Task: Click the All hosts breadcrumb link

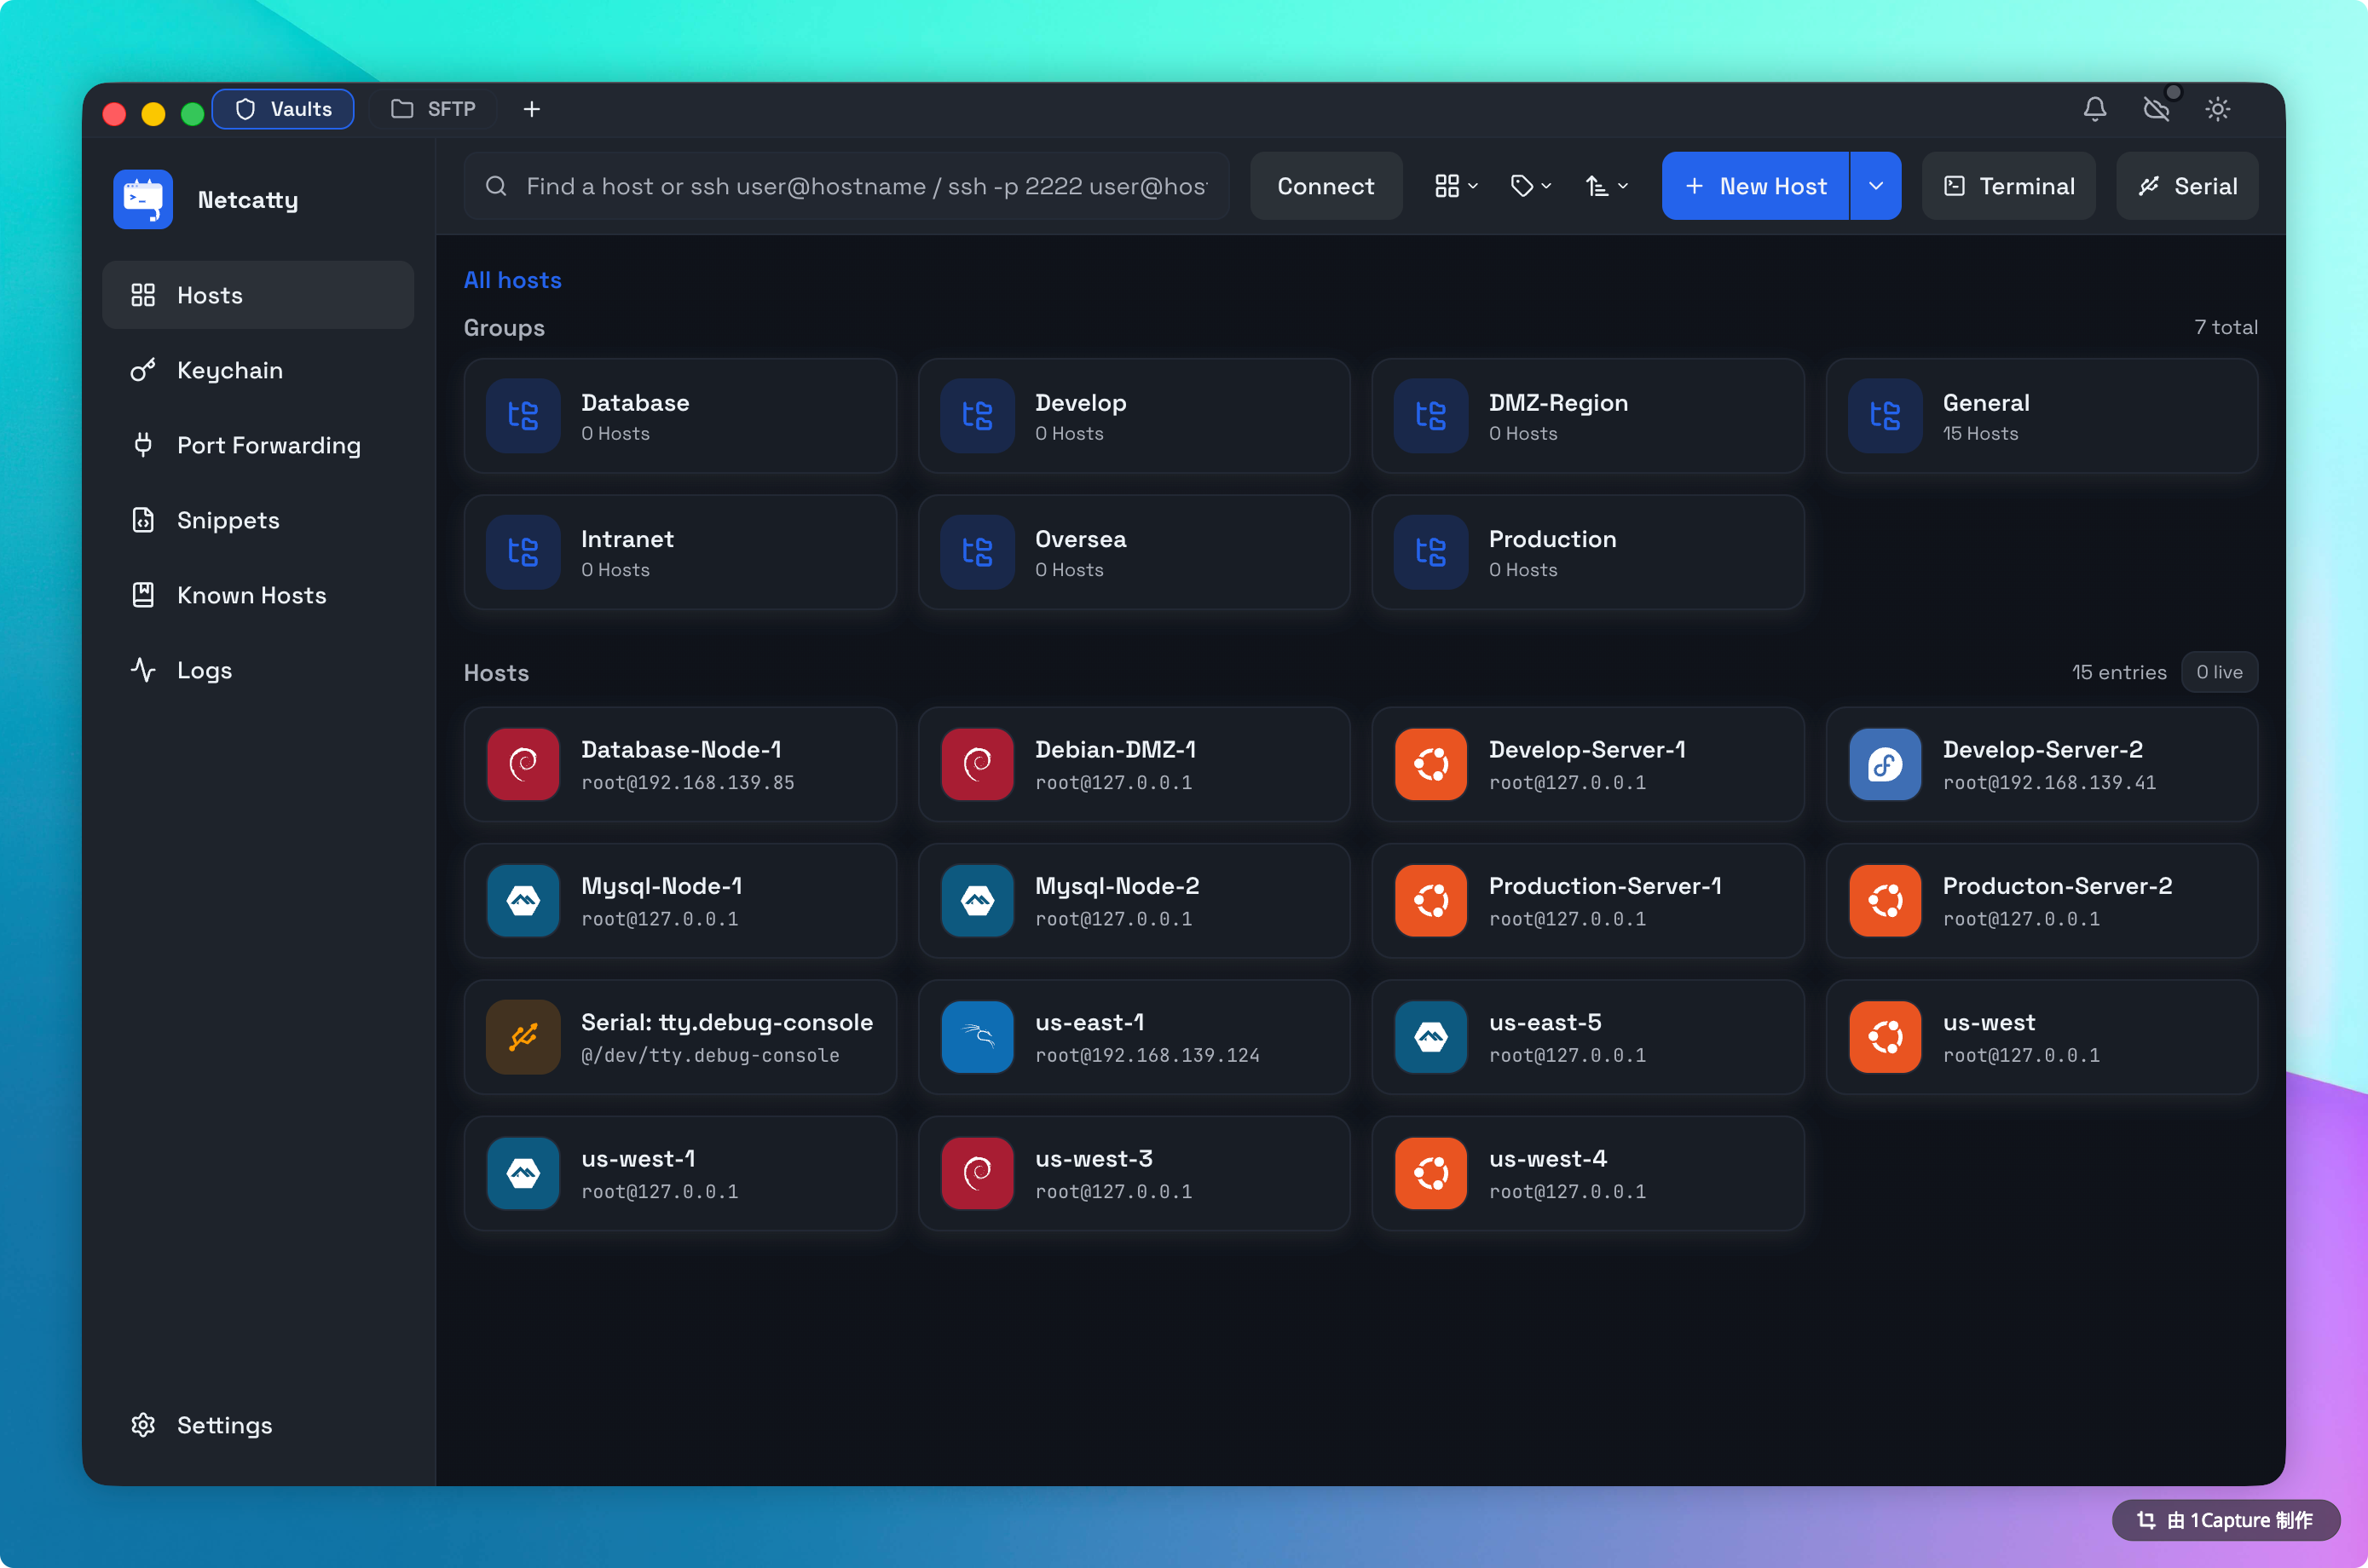Action: pos(512,280)
